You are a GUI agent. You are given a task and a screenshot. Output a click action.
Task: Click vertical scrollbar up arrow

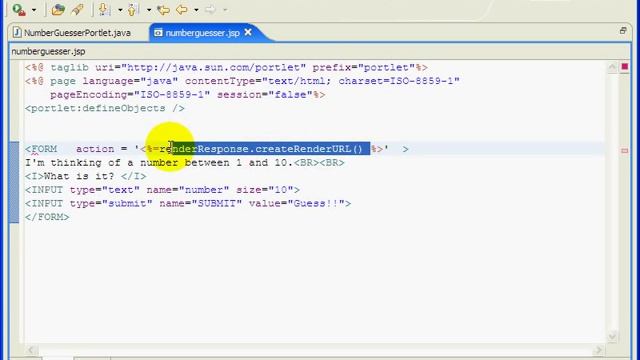(x=612, y=67)
